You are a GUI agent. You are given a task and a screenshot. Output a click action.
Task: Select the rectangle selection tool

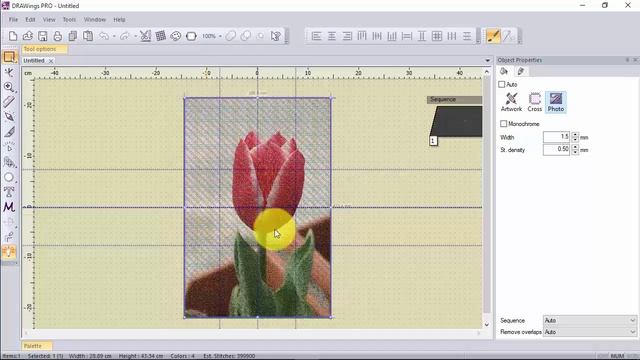[9, 57]
